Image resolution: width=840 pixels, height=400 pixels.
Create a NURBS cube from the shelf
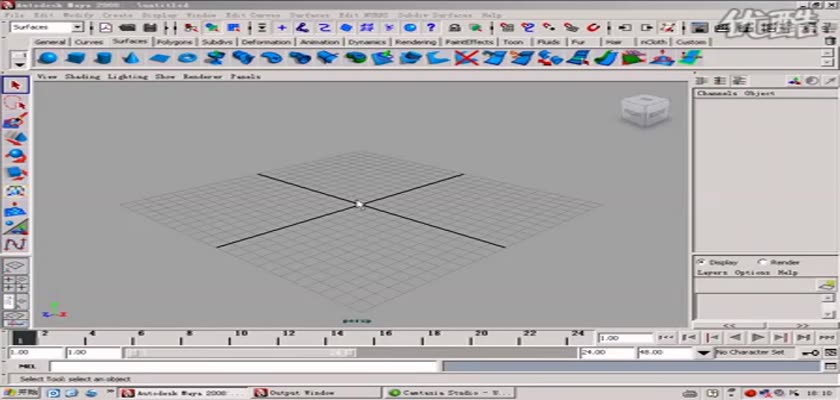[76, 57]
